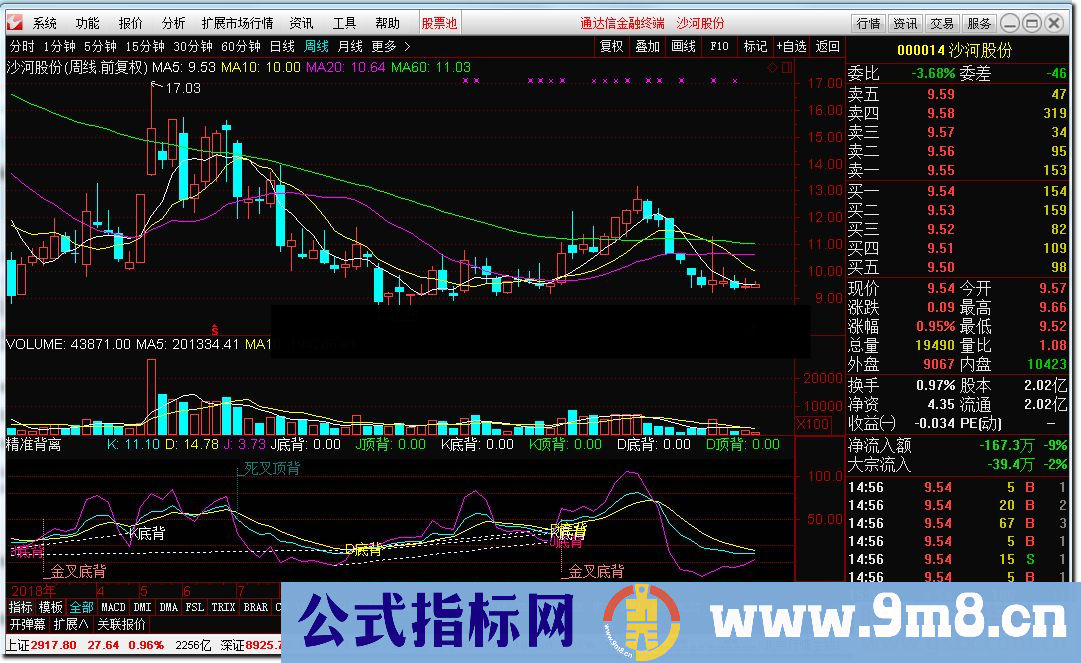Open the 叠加 overlay function
The width and height of the screenshot is (1081, 663).
coord(647,45)
